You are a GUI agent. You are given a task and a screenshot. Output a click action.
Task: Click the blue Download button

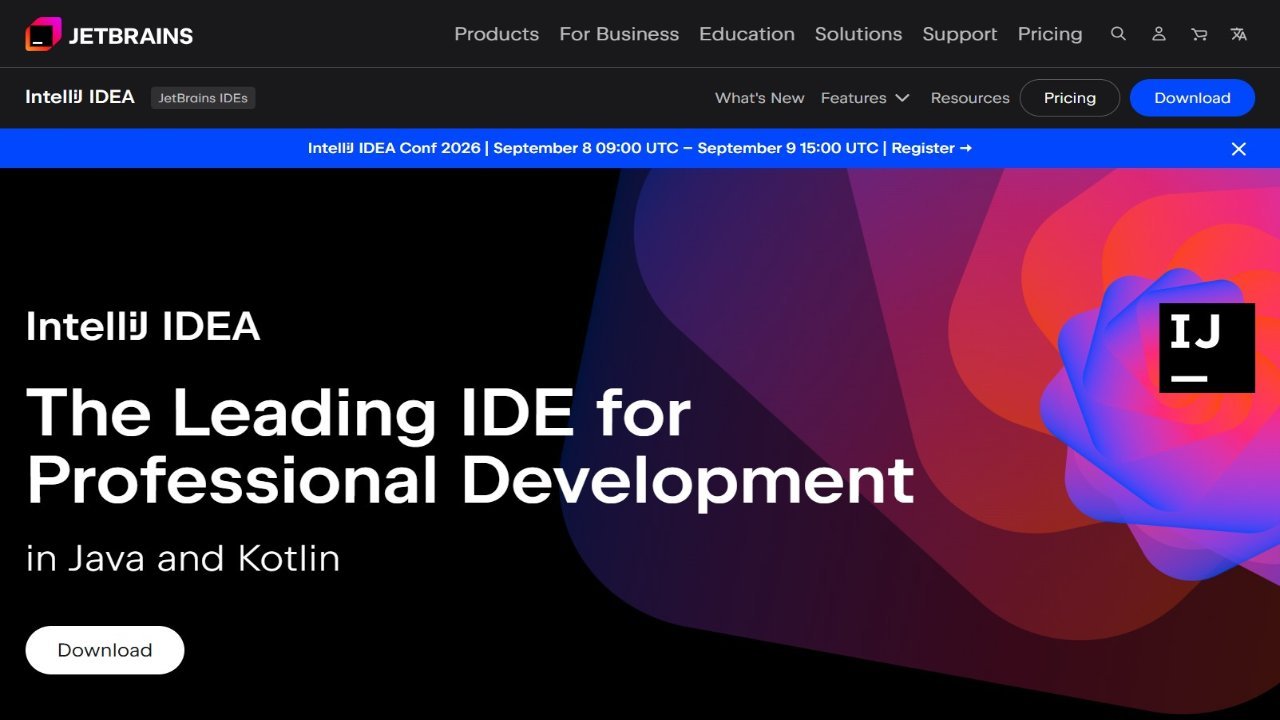(x=1192, y=98)
